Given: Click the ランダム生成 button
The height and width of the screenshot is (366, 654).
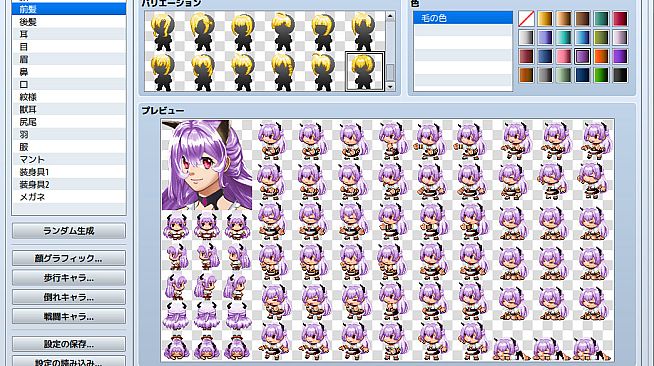Looking at the screenshot, I should [x=69, y=231].
